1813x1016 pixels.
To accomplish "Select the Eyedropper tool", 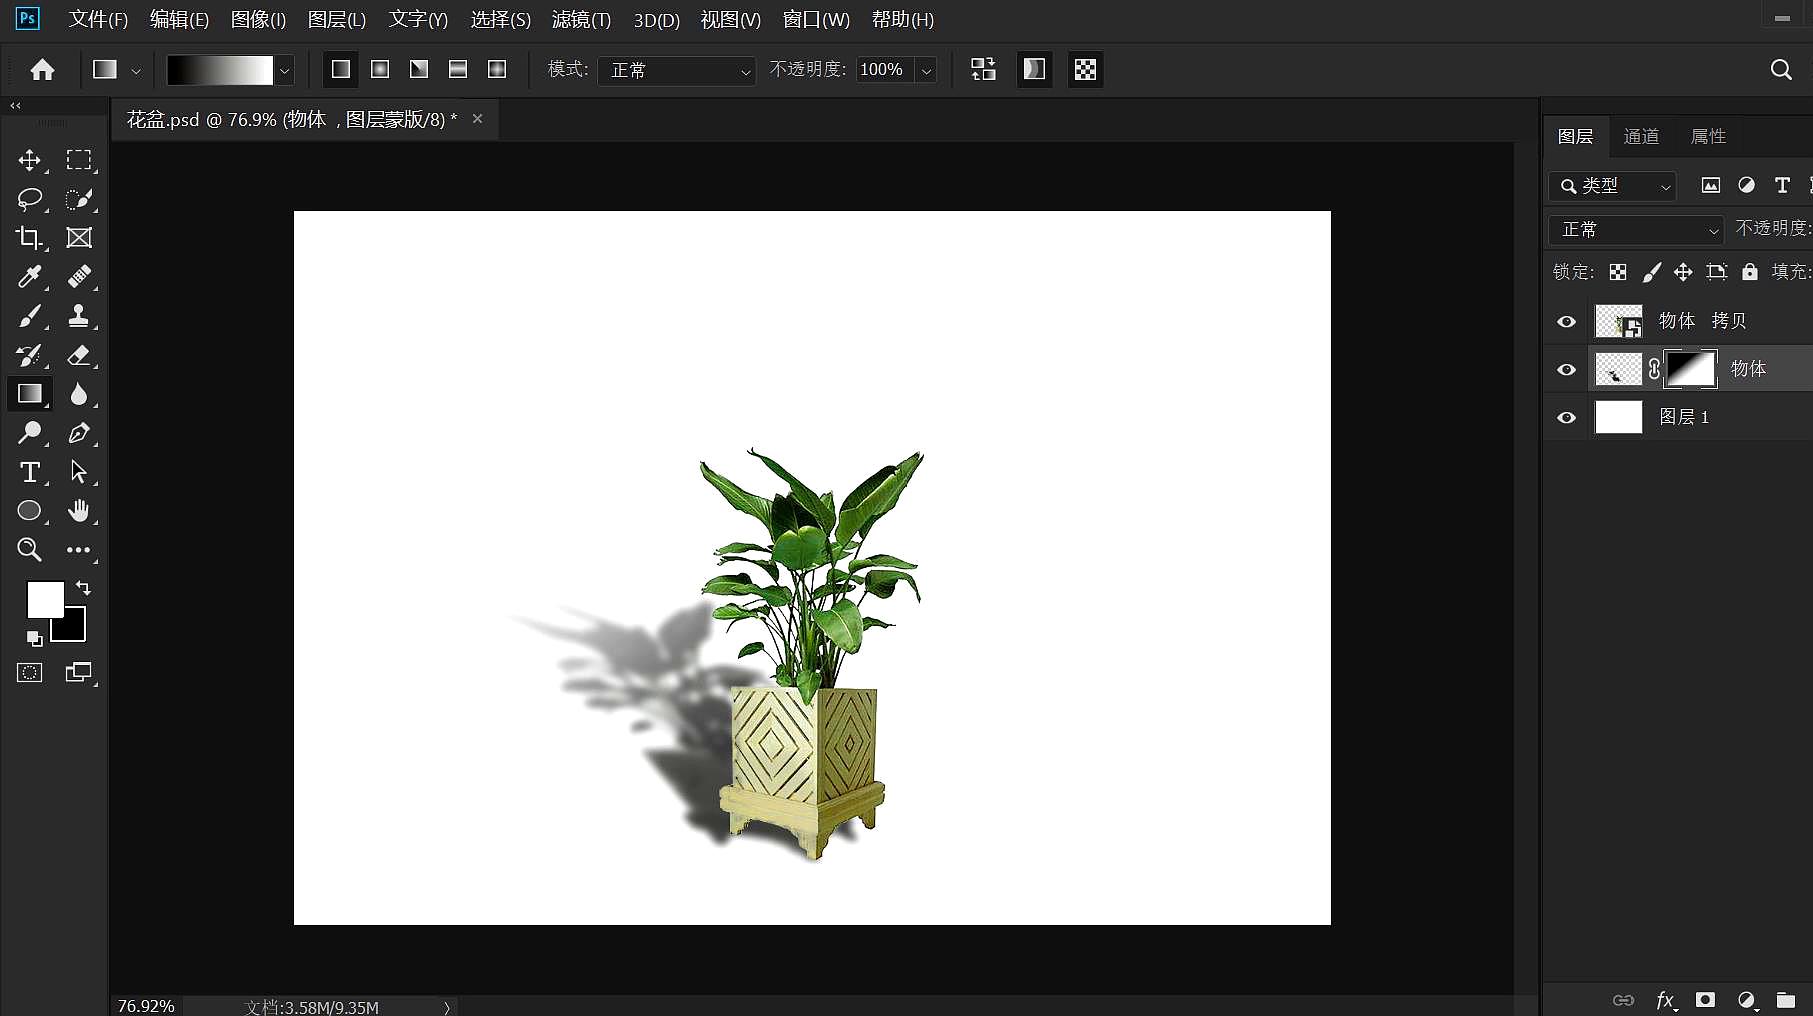I will (30, 277).
